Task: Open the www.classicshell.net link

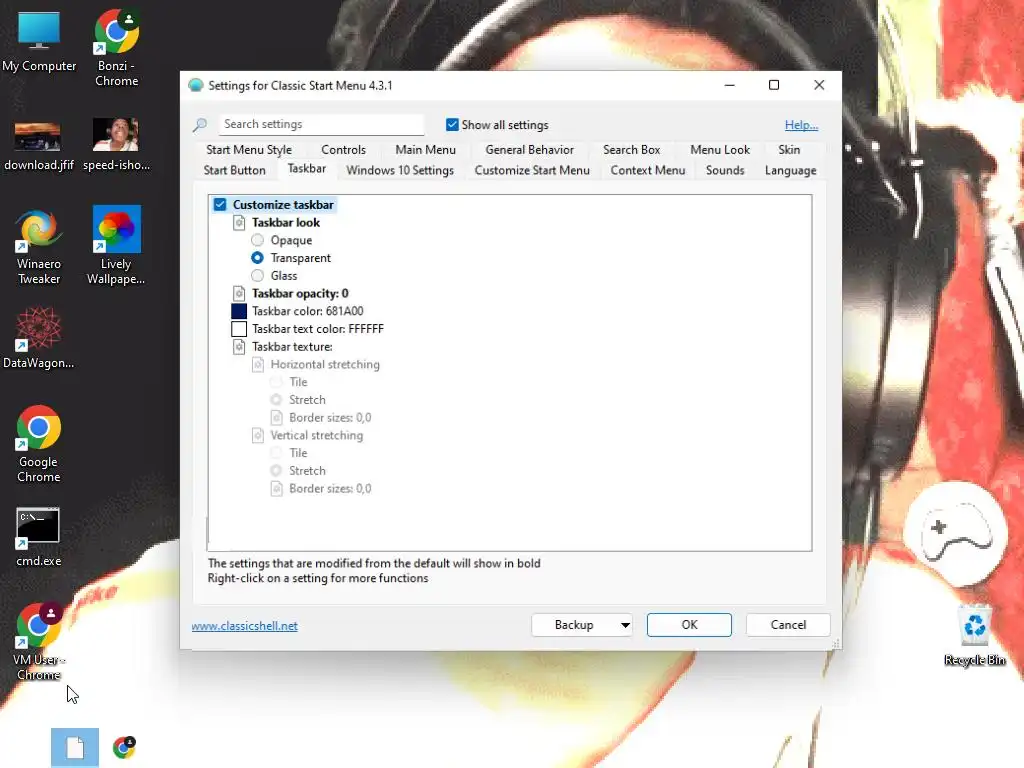Action: coord(244,626)
